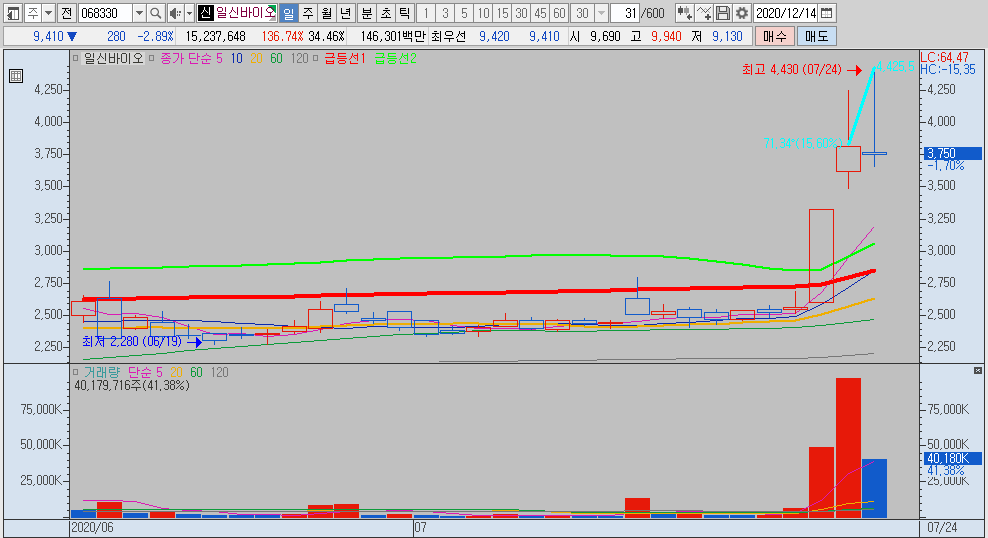Select the 60-day moving average legend

tap(276, 59)
